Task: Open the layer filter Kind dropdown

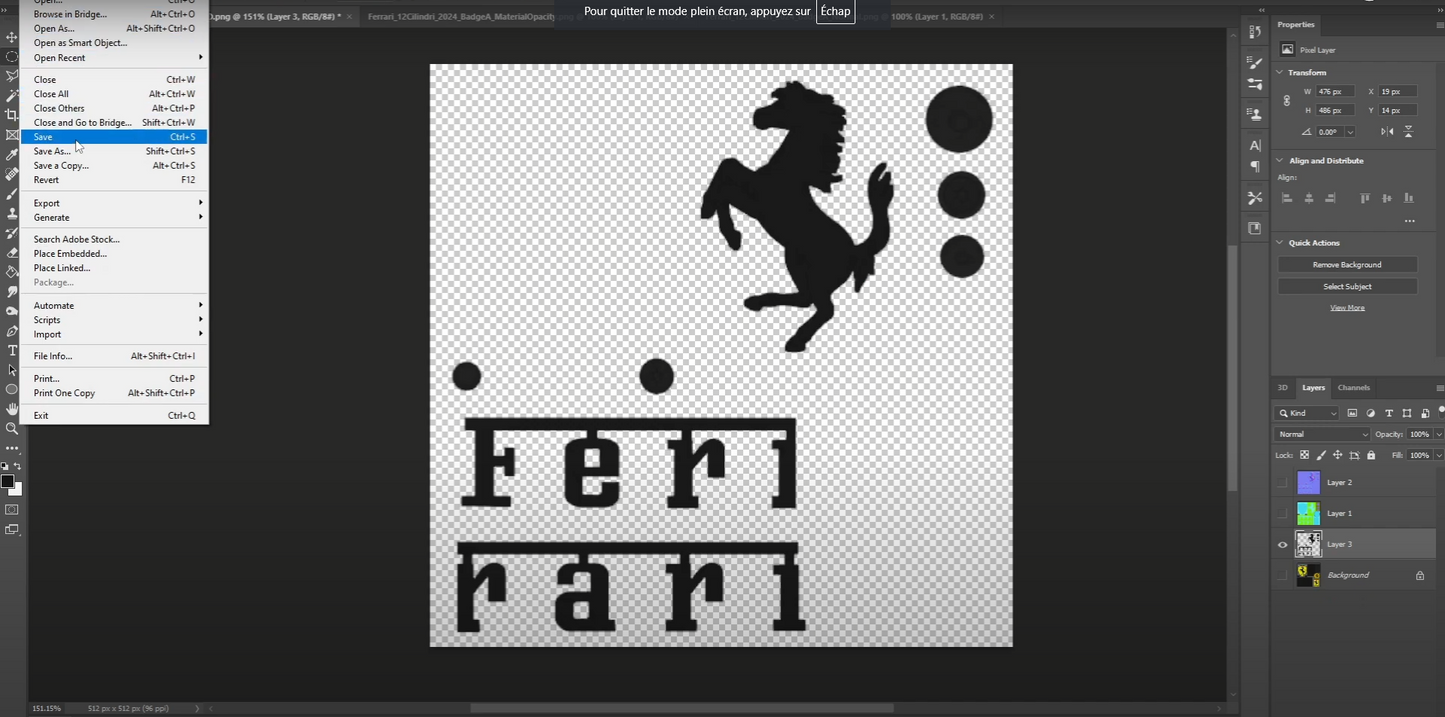Action: coord(1307,413)
